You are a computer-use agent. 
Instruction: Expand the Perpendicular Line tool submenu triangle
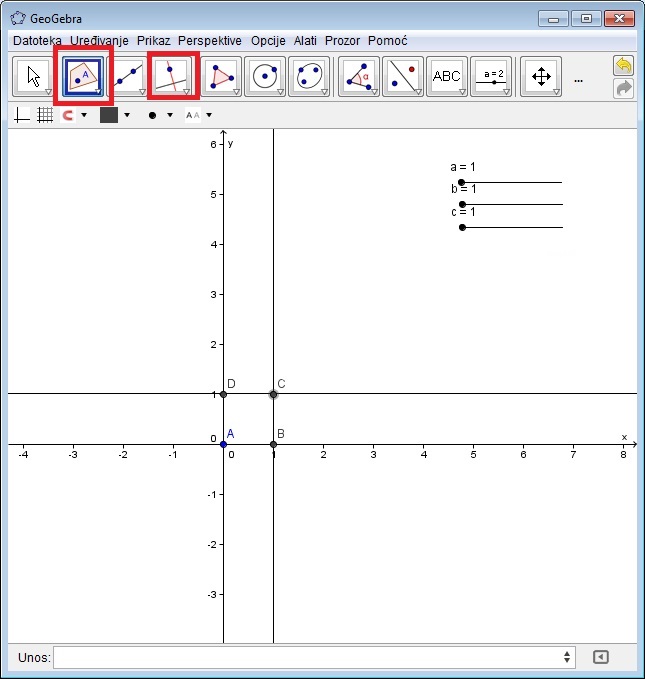tap(186, 92)
